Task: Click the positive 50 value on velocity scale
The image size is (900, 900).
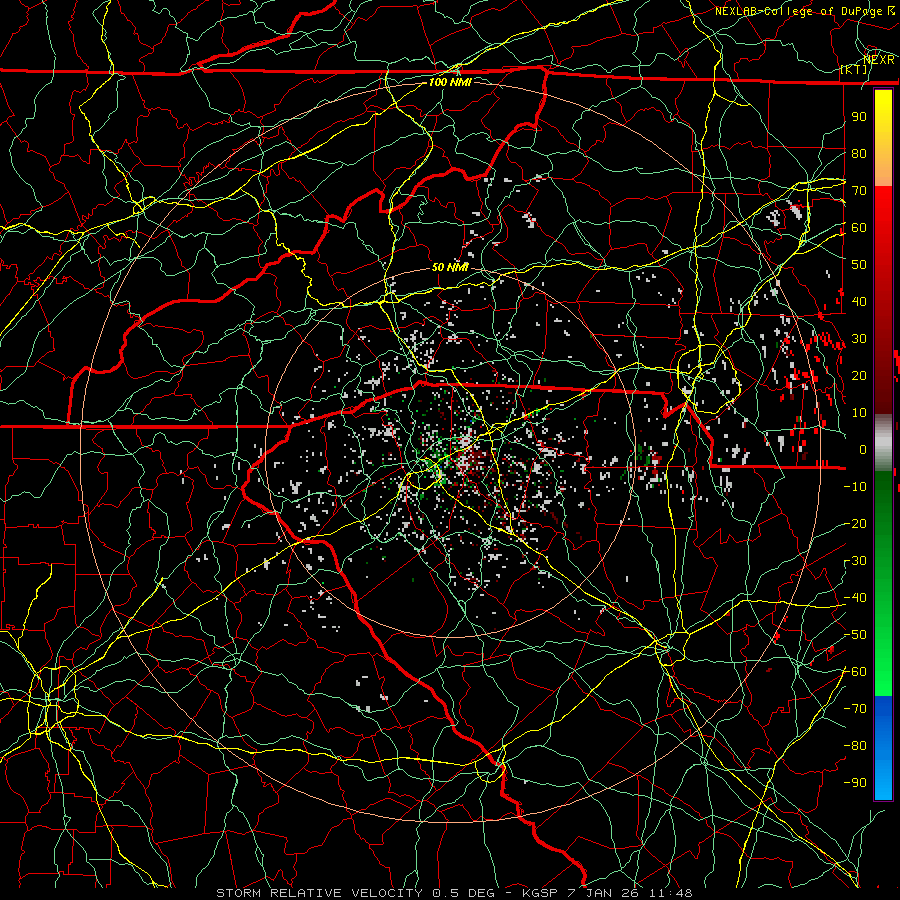Action: (859, 265)
